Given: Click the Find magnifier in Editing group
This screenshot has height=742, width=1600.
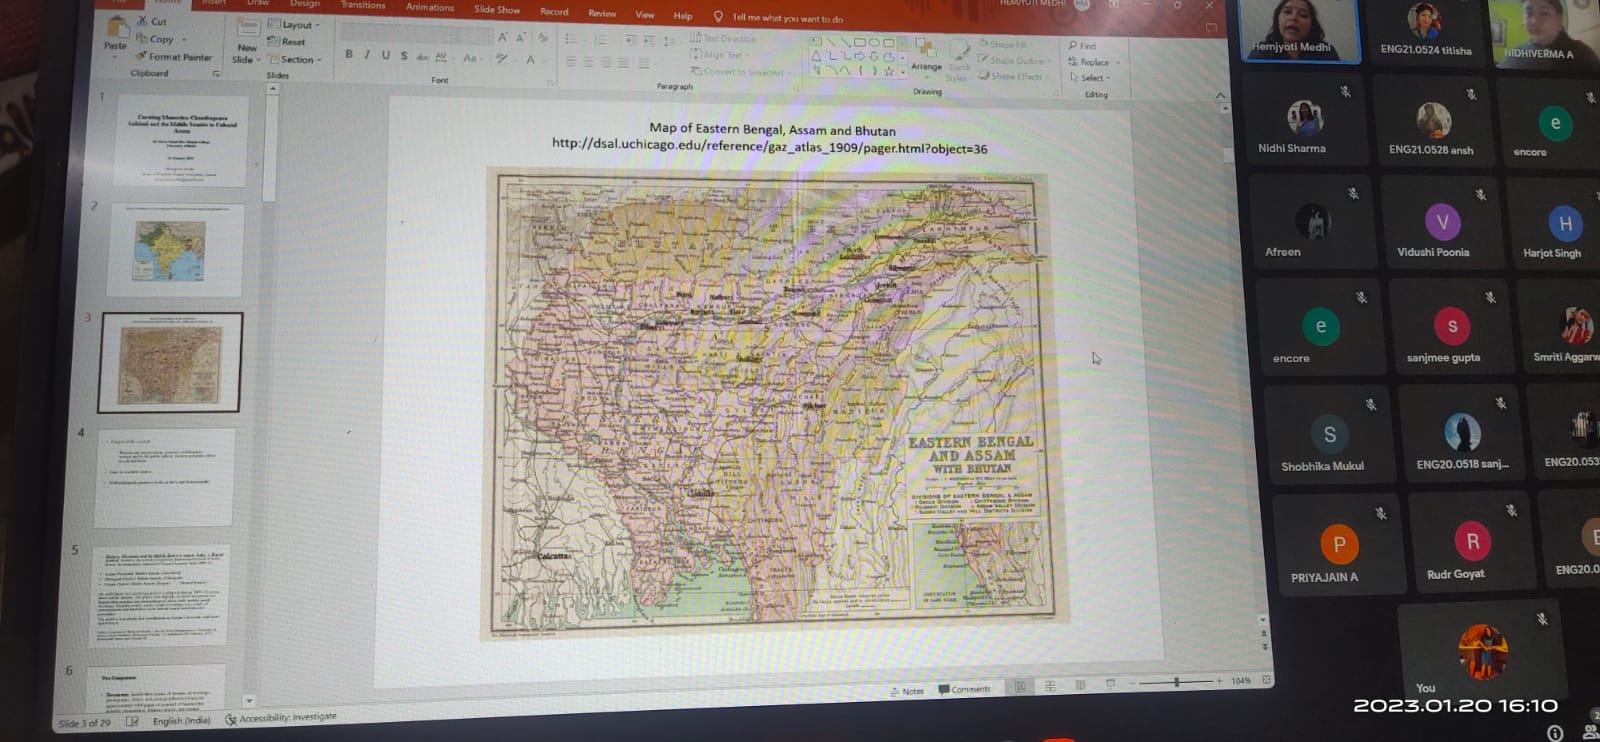Looking at the screenshot, I should pyautogui.click(x=1082, y=46).
